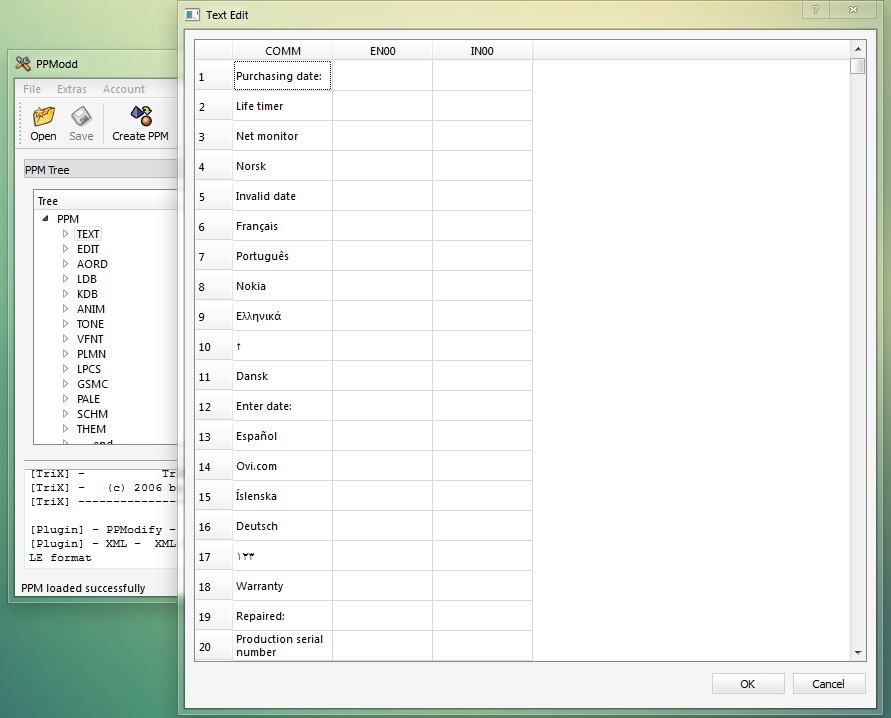This screenshot has height=718, width=891.
Task: Select the 'Ελληνικά' cell
Action: (x=282, y=316)
